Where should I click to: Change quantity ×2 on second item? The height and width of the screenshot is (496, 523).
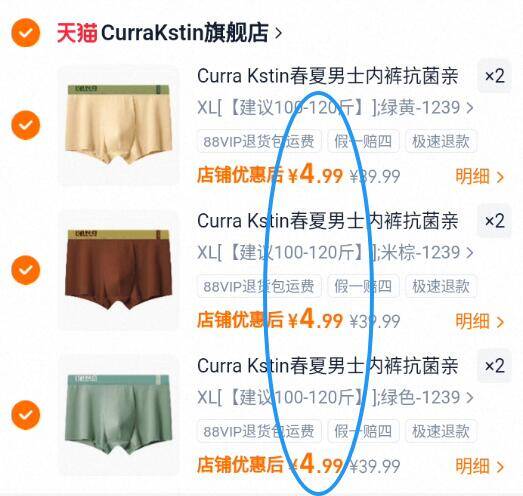click(x=494, y=221)
